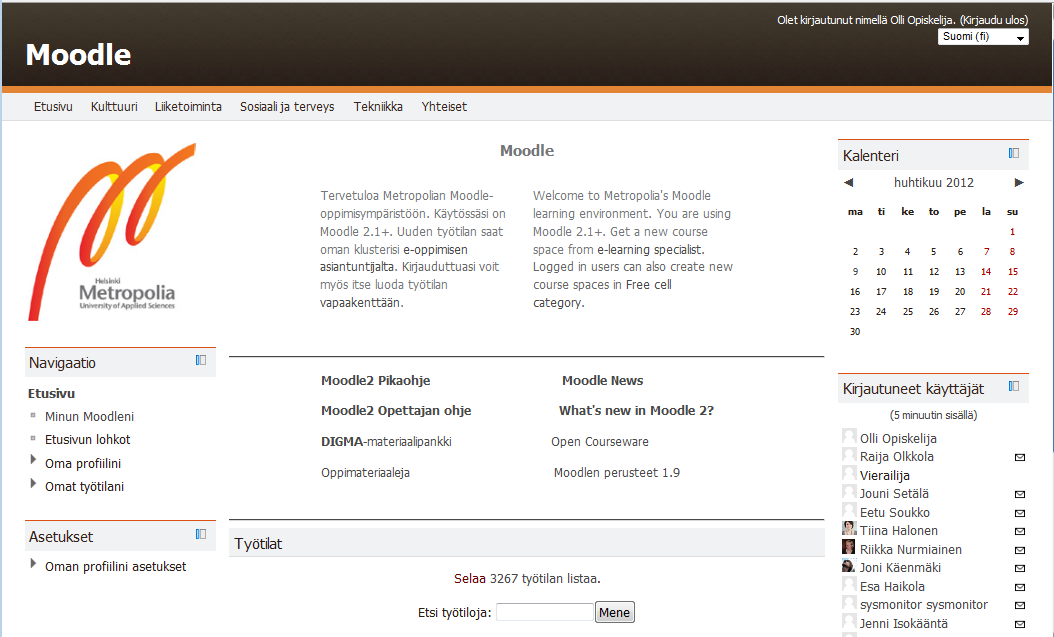Open Oppimateriaaleja link
Viewport: 1054px width, 637px height.
point(365,473)
